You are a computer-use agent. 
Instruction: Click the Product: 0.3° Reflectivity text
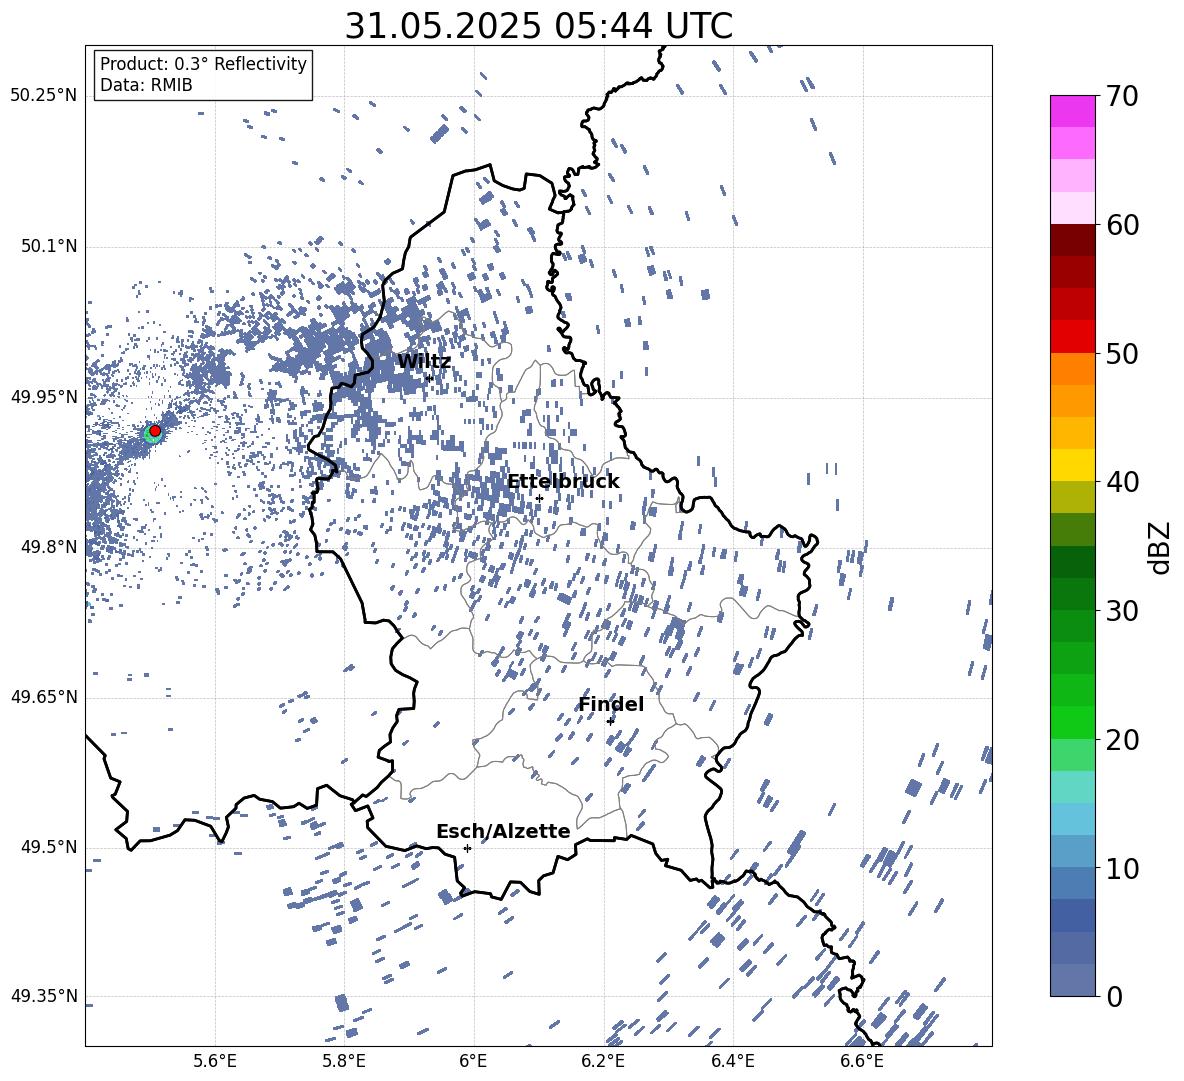pos(203,64)
